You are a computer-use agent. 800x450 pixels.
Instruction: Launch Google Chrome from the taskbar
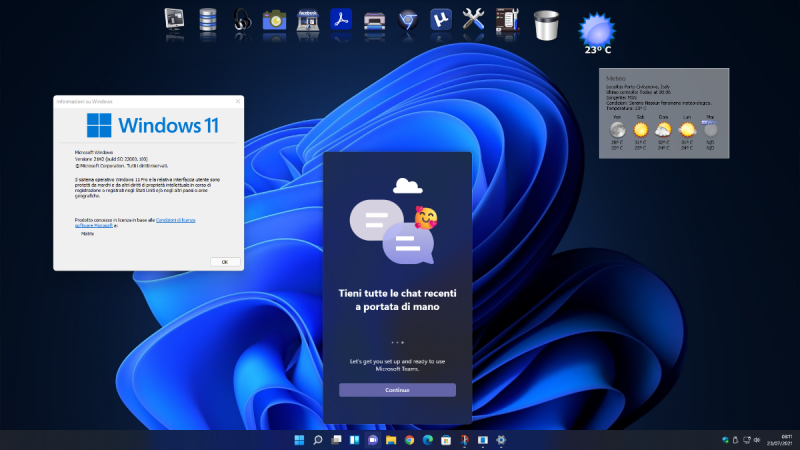click(410, 440)
